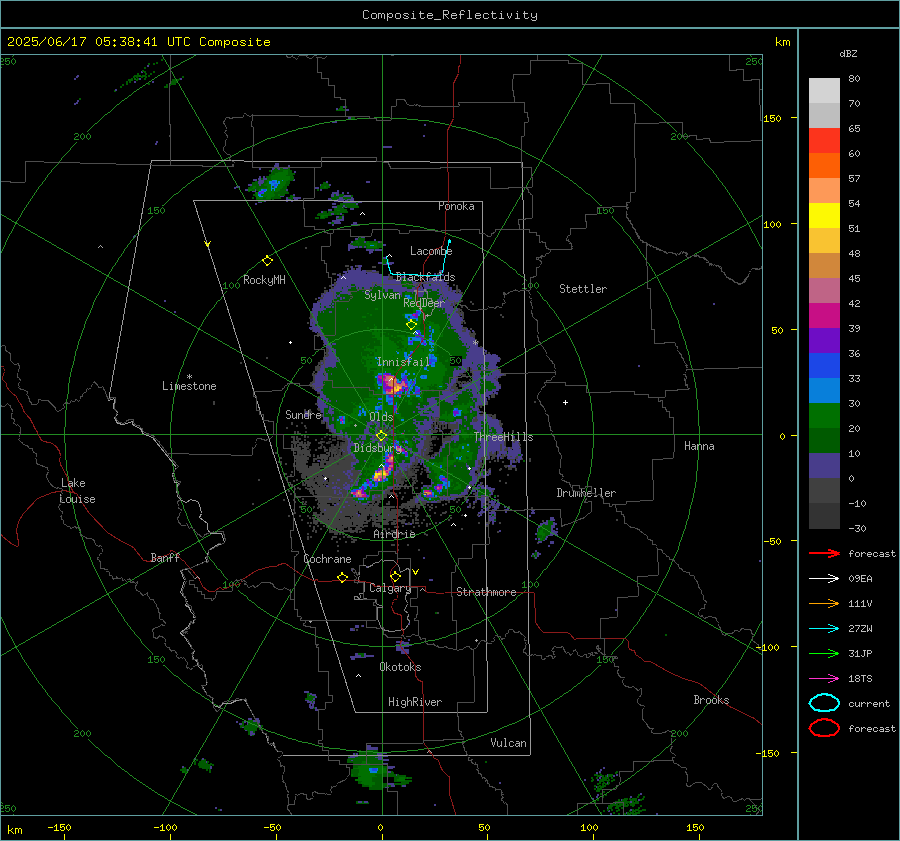900x841 pixels.
Task: Click the Banff label
Action: click(165, 557)
